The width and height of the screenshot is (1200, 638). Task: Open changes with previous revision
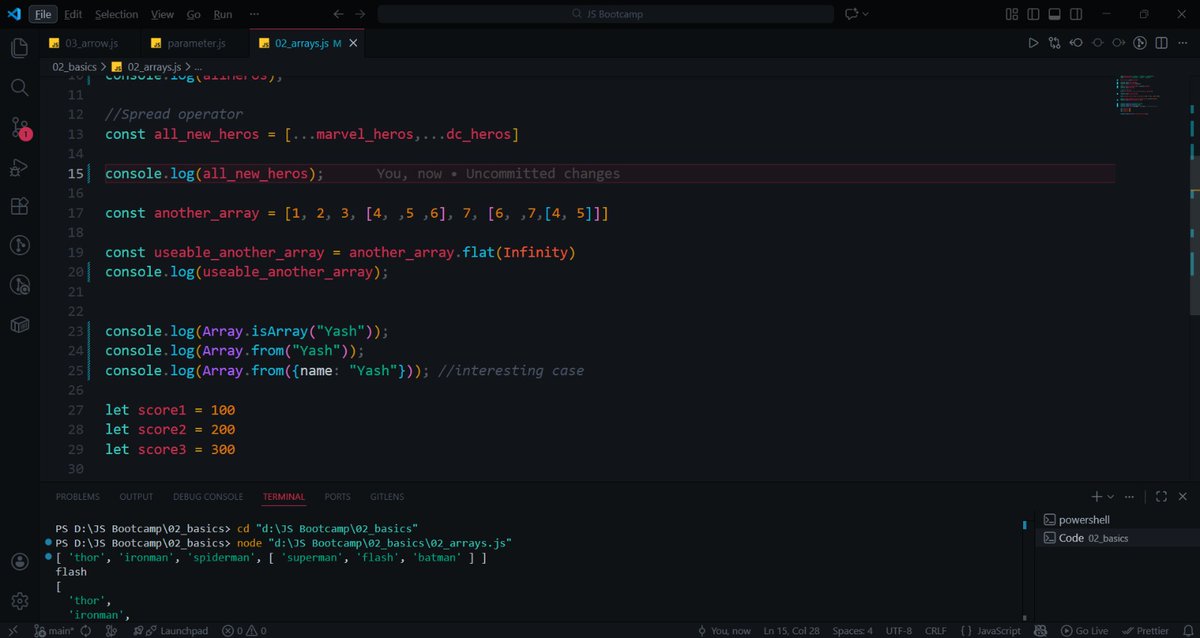[1076, 43]
